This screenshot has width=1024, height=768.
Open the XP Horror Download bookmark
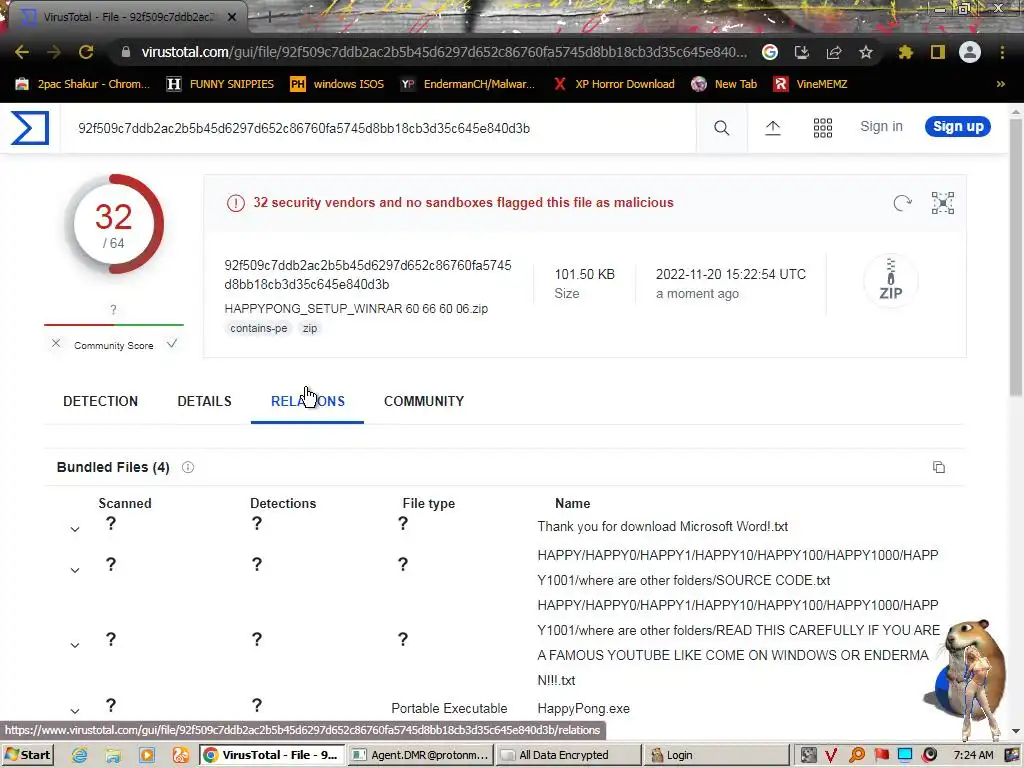pos(614,84)
